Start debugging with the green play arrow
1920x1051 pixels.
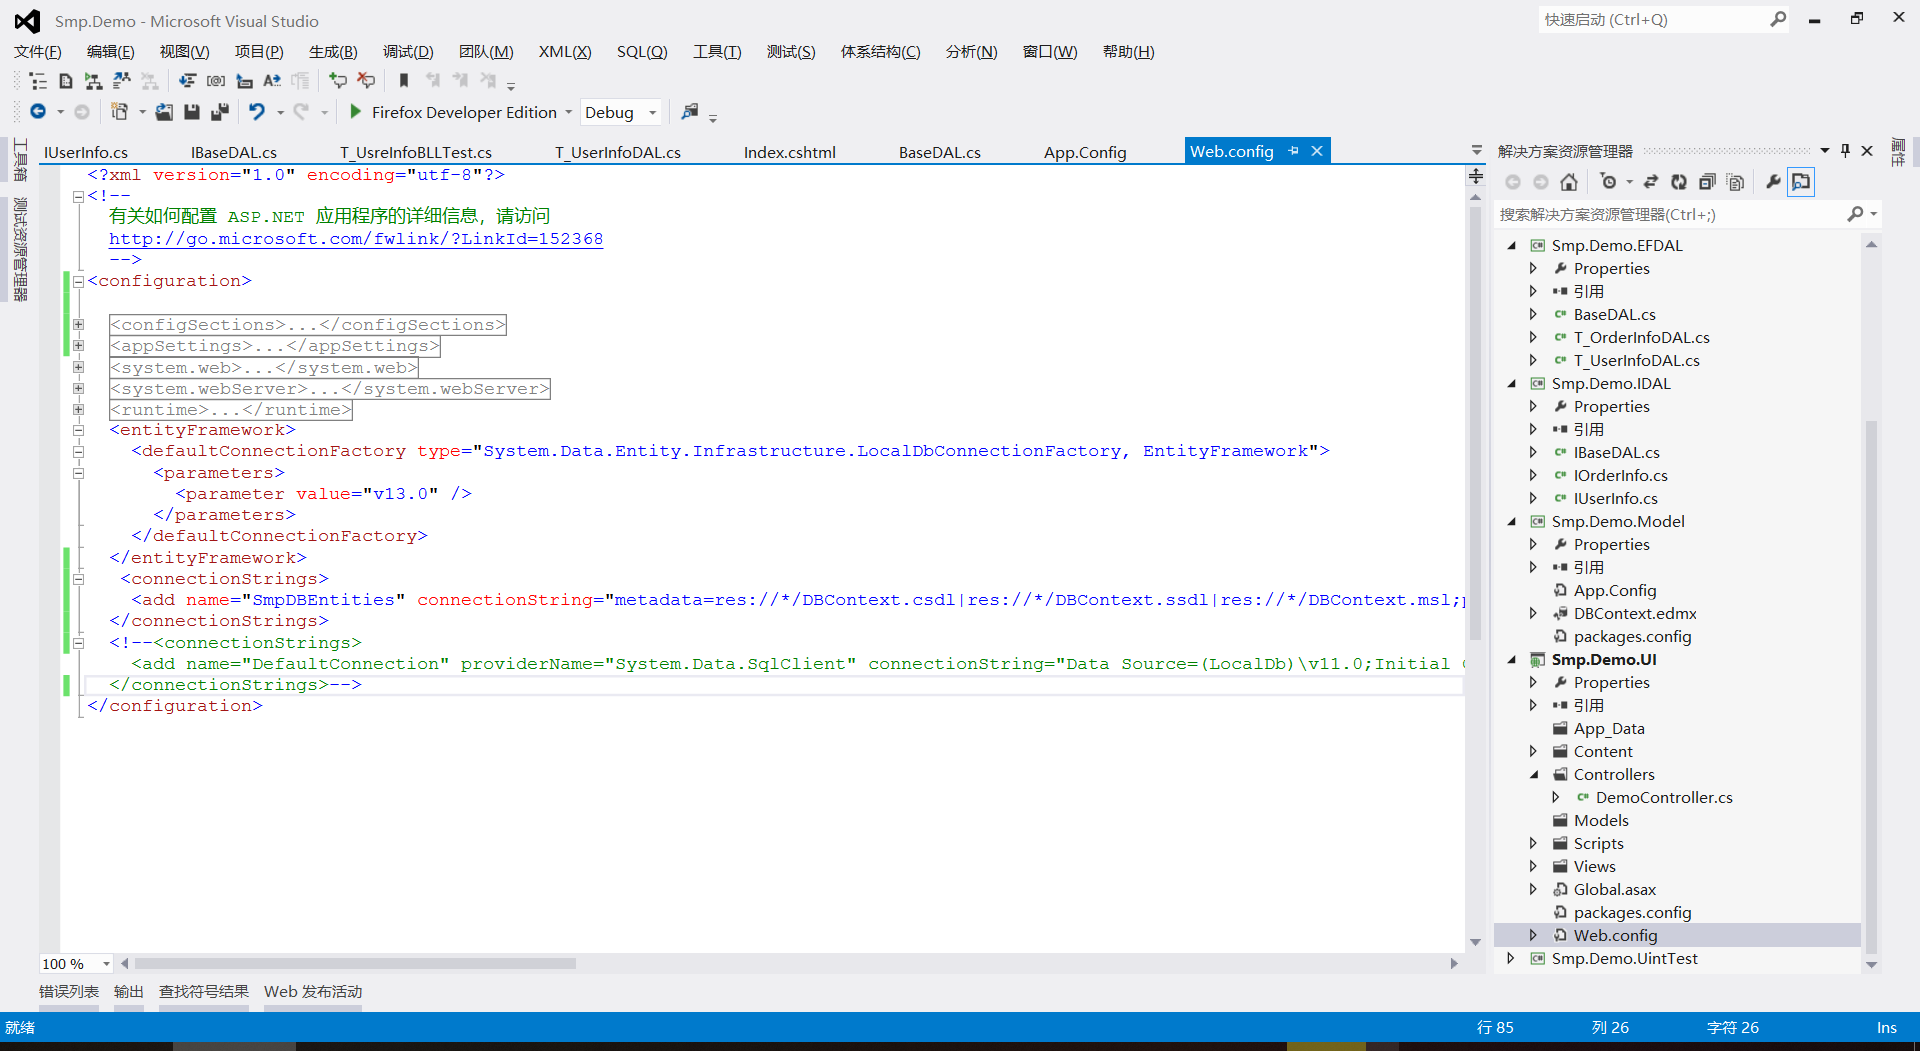pyautogui.click(x=355, y=112)
